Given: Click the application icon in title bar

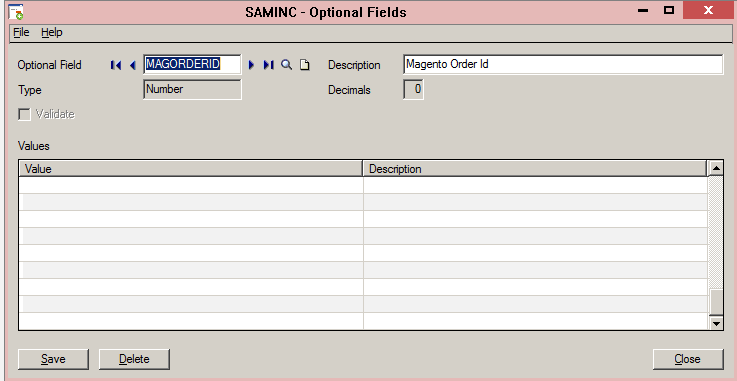Looking at the screenshot, I should coord(16,11).
